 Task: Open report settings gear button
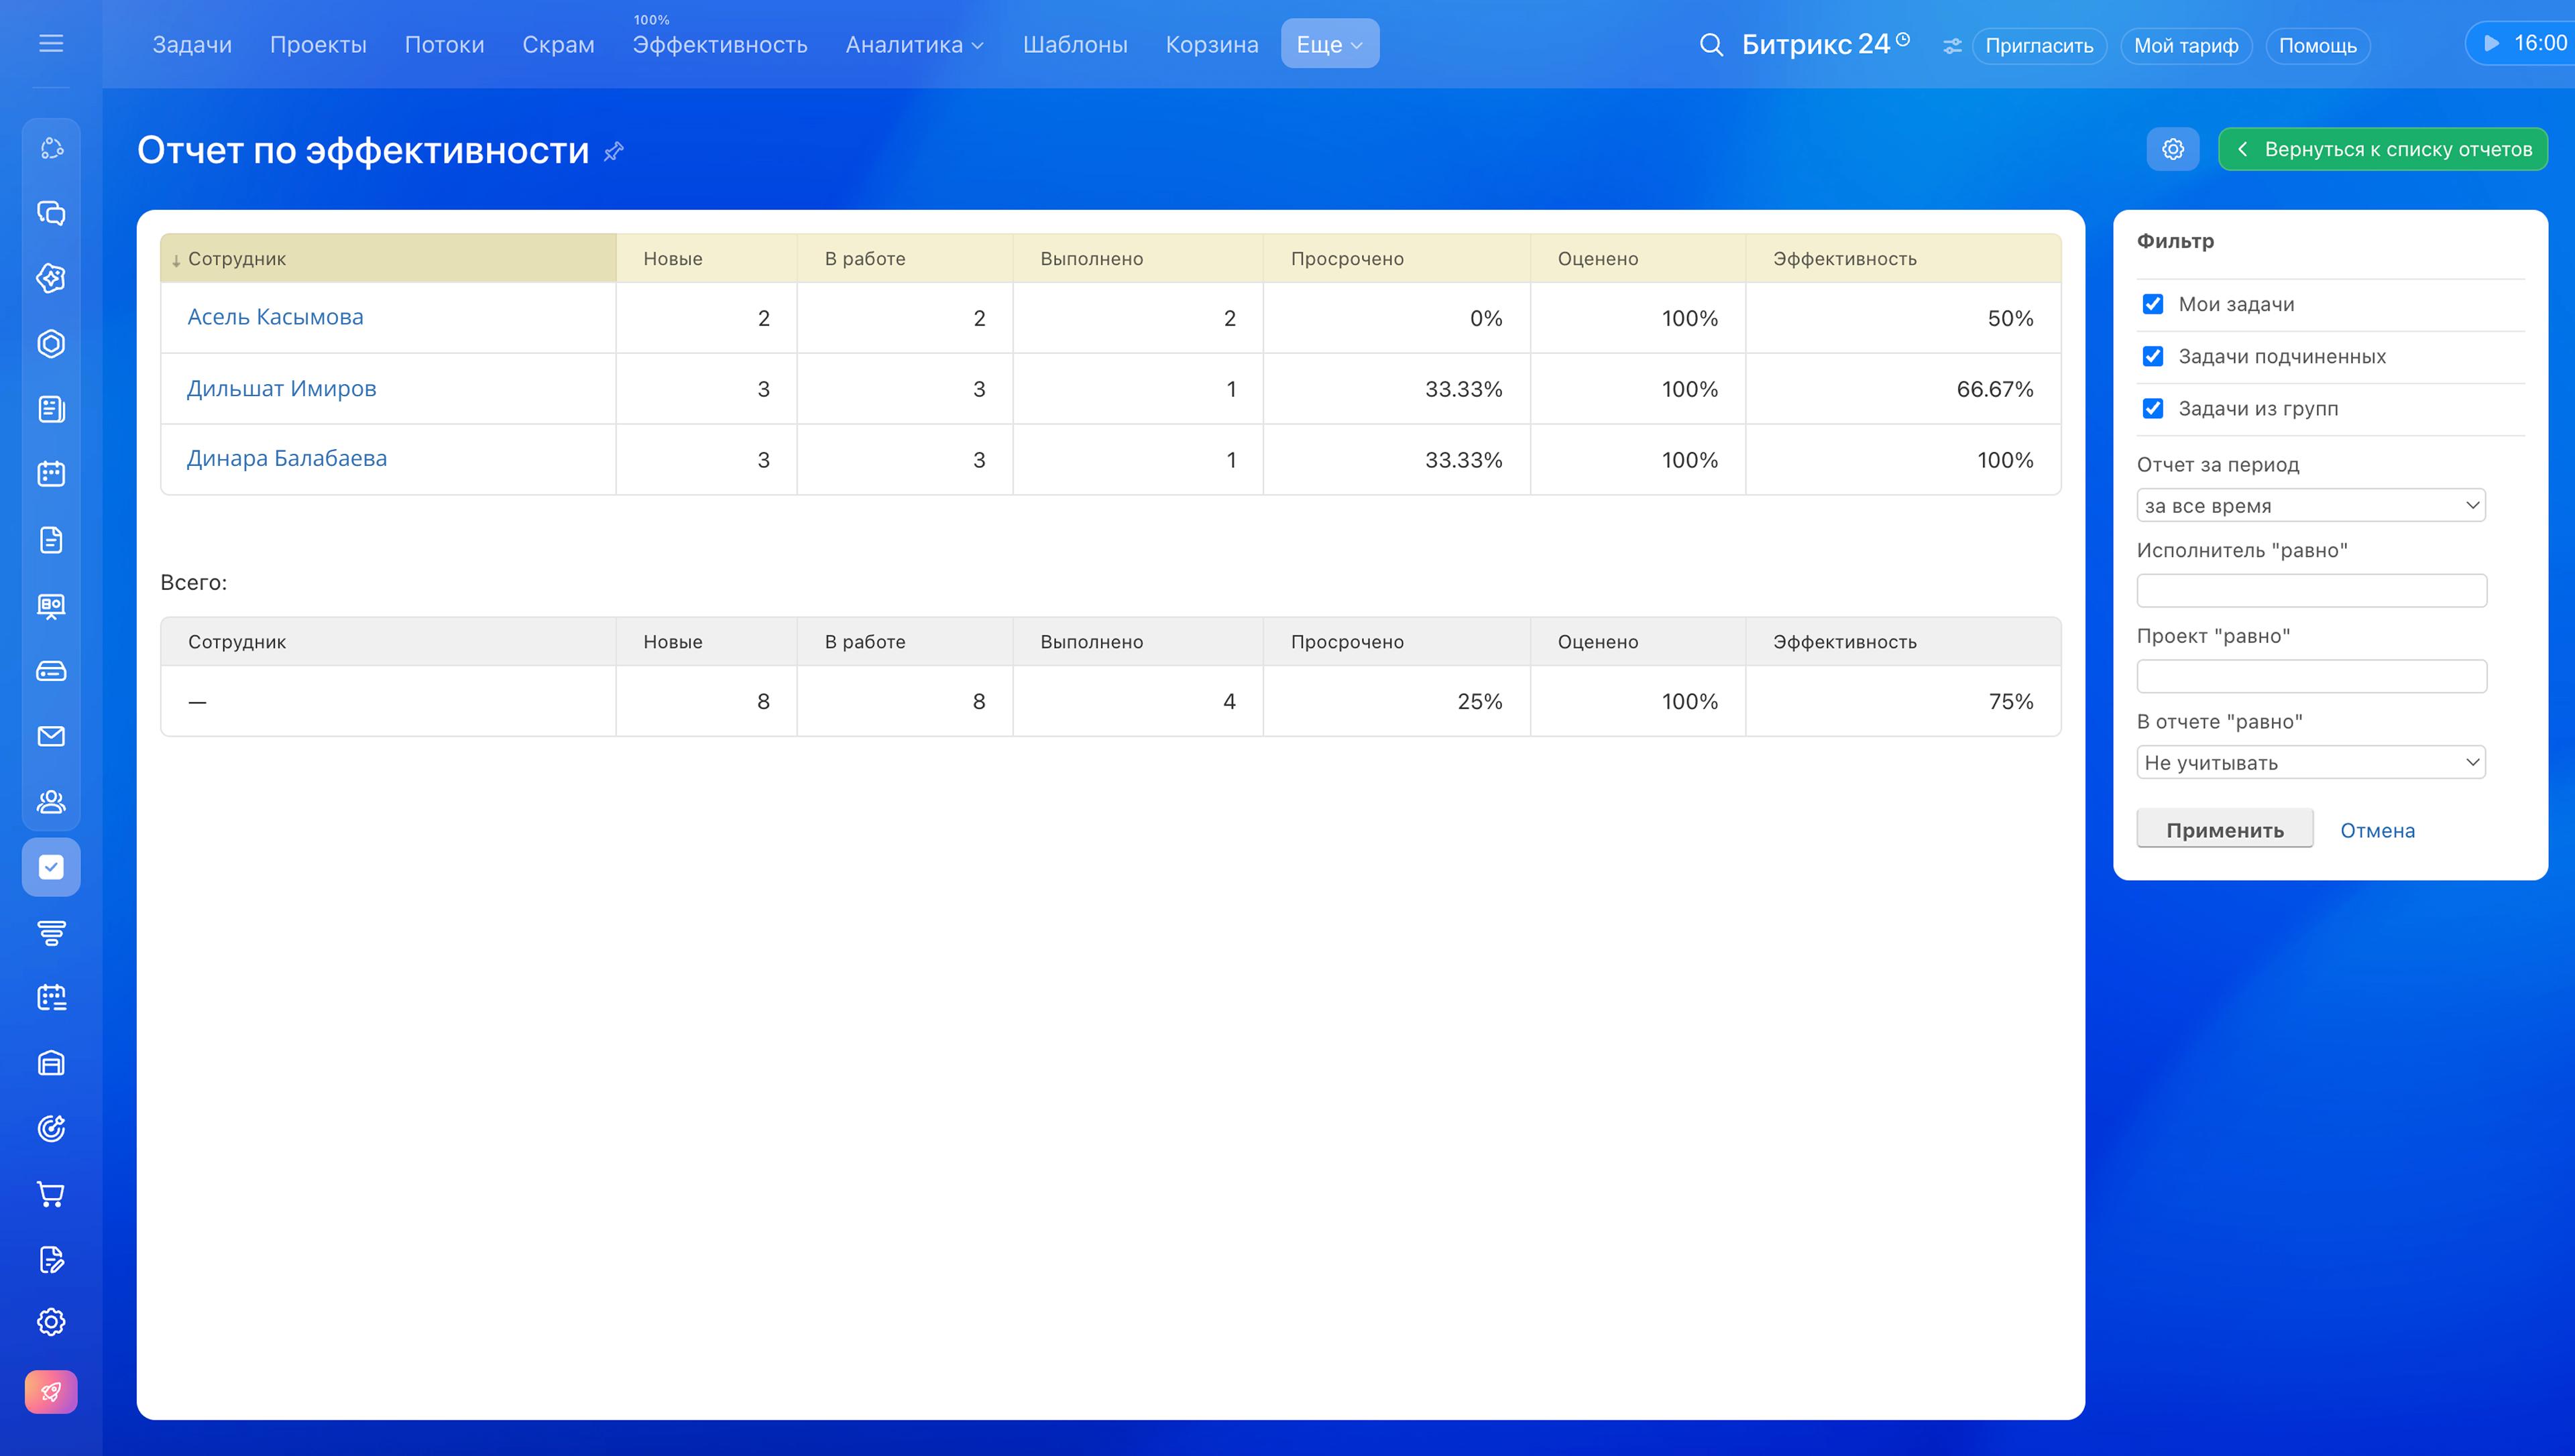pos(2173,149)
